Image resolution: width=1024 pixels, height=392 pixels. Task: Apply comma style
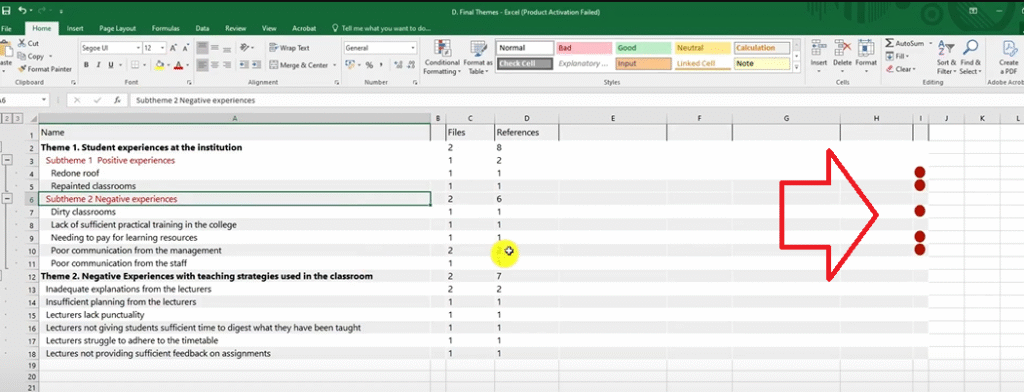(381, 65)
